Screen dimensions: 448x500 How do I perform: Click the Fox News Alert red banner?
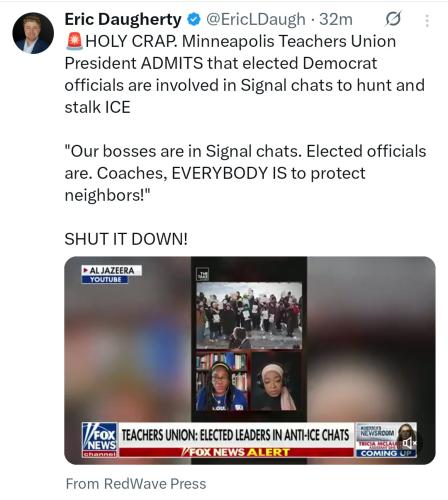(236, 452)
